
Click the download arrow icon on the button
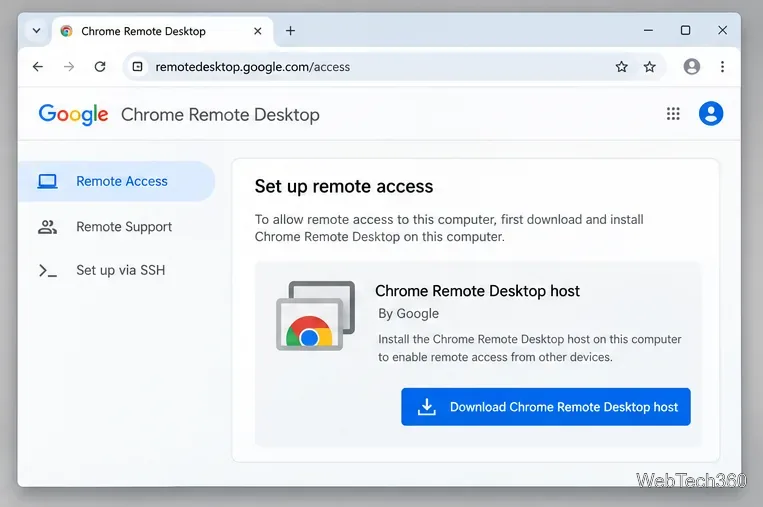point(427,407)
